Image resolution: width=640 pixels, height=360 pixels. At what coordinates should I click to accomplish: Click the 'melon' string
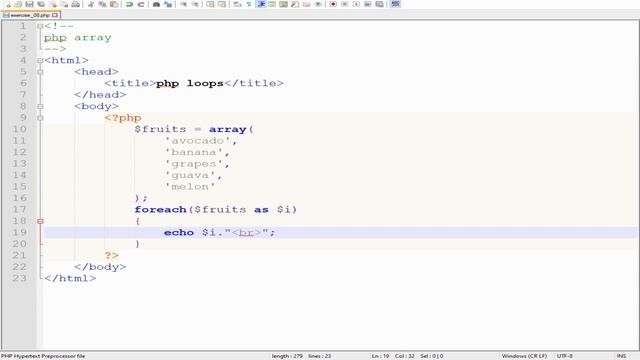click(190, 187)
